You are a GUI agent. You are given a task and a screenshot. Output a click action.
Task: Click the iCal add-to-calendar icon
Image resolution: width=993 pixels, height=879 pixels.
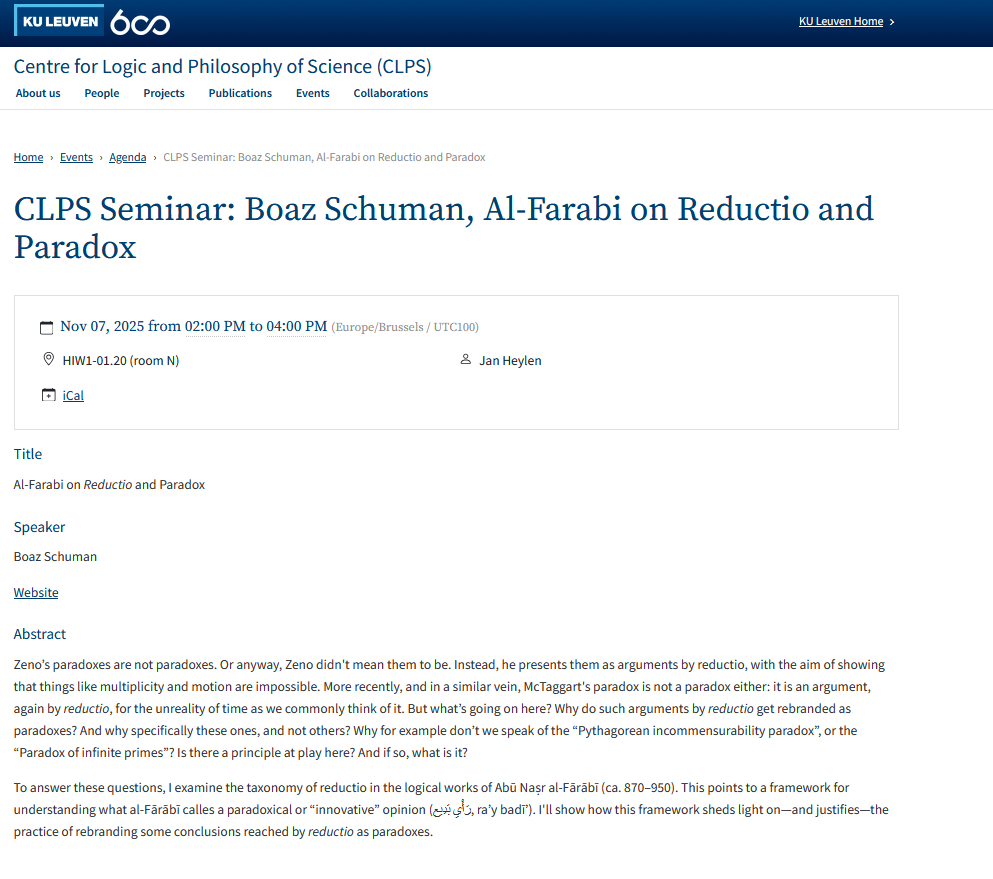coord(48,395)
